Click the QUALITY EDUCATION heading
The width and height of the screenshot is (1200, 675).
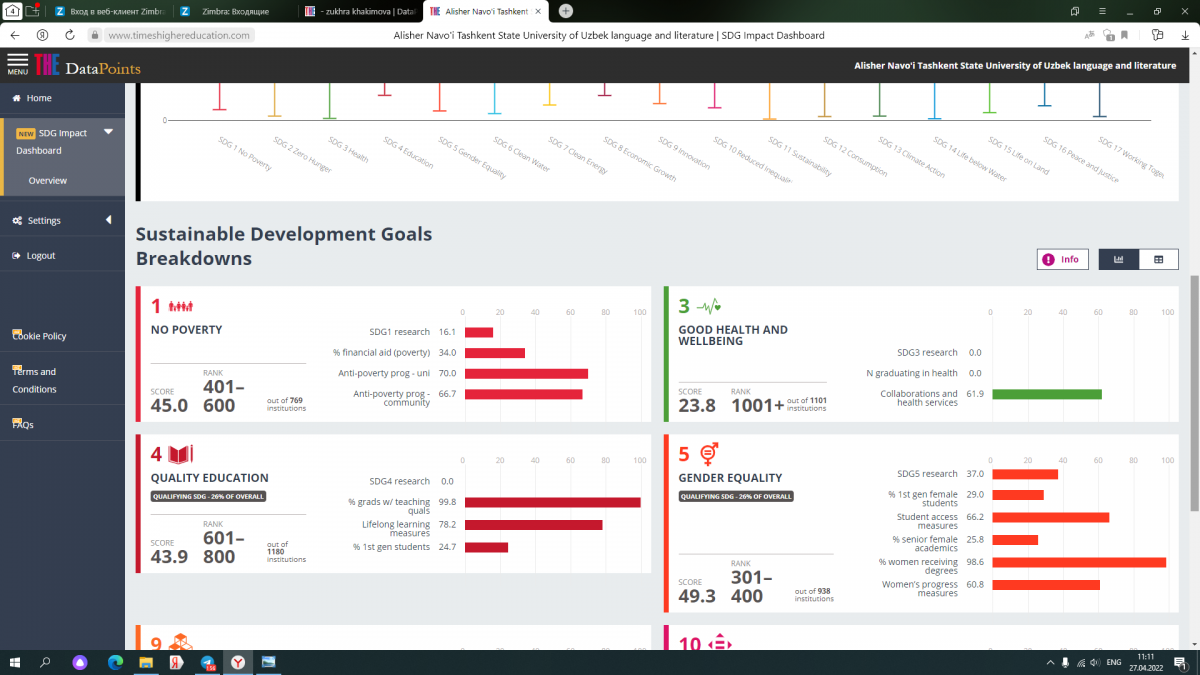210,478
